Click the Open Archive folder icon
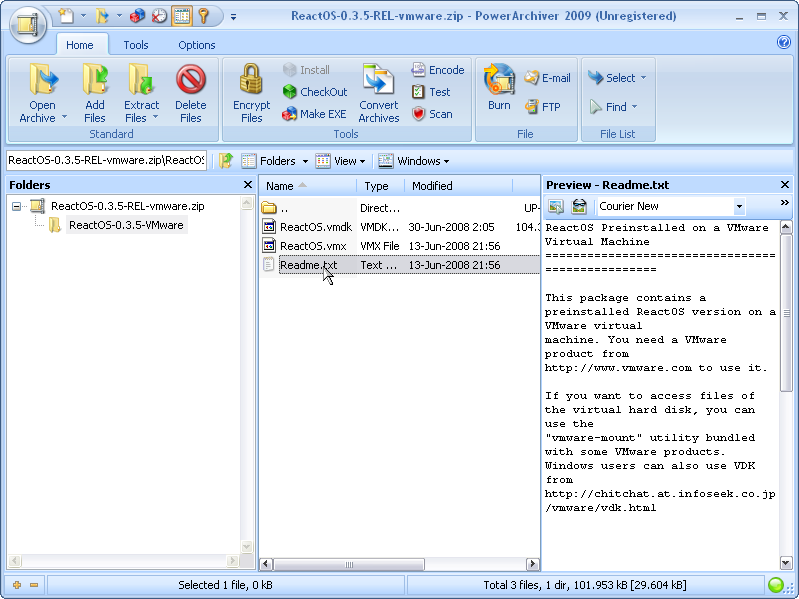 [43, 79]
